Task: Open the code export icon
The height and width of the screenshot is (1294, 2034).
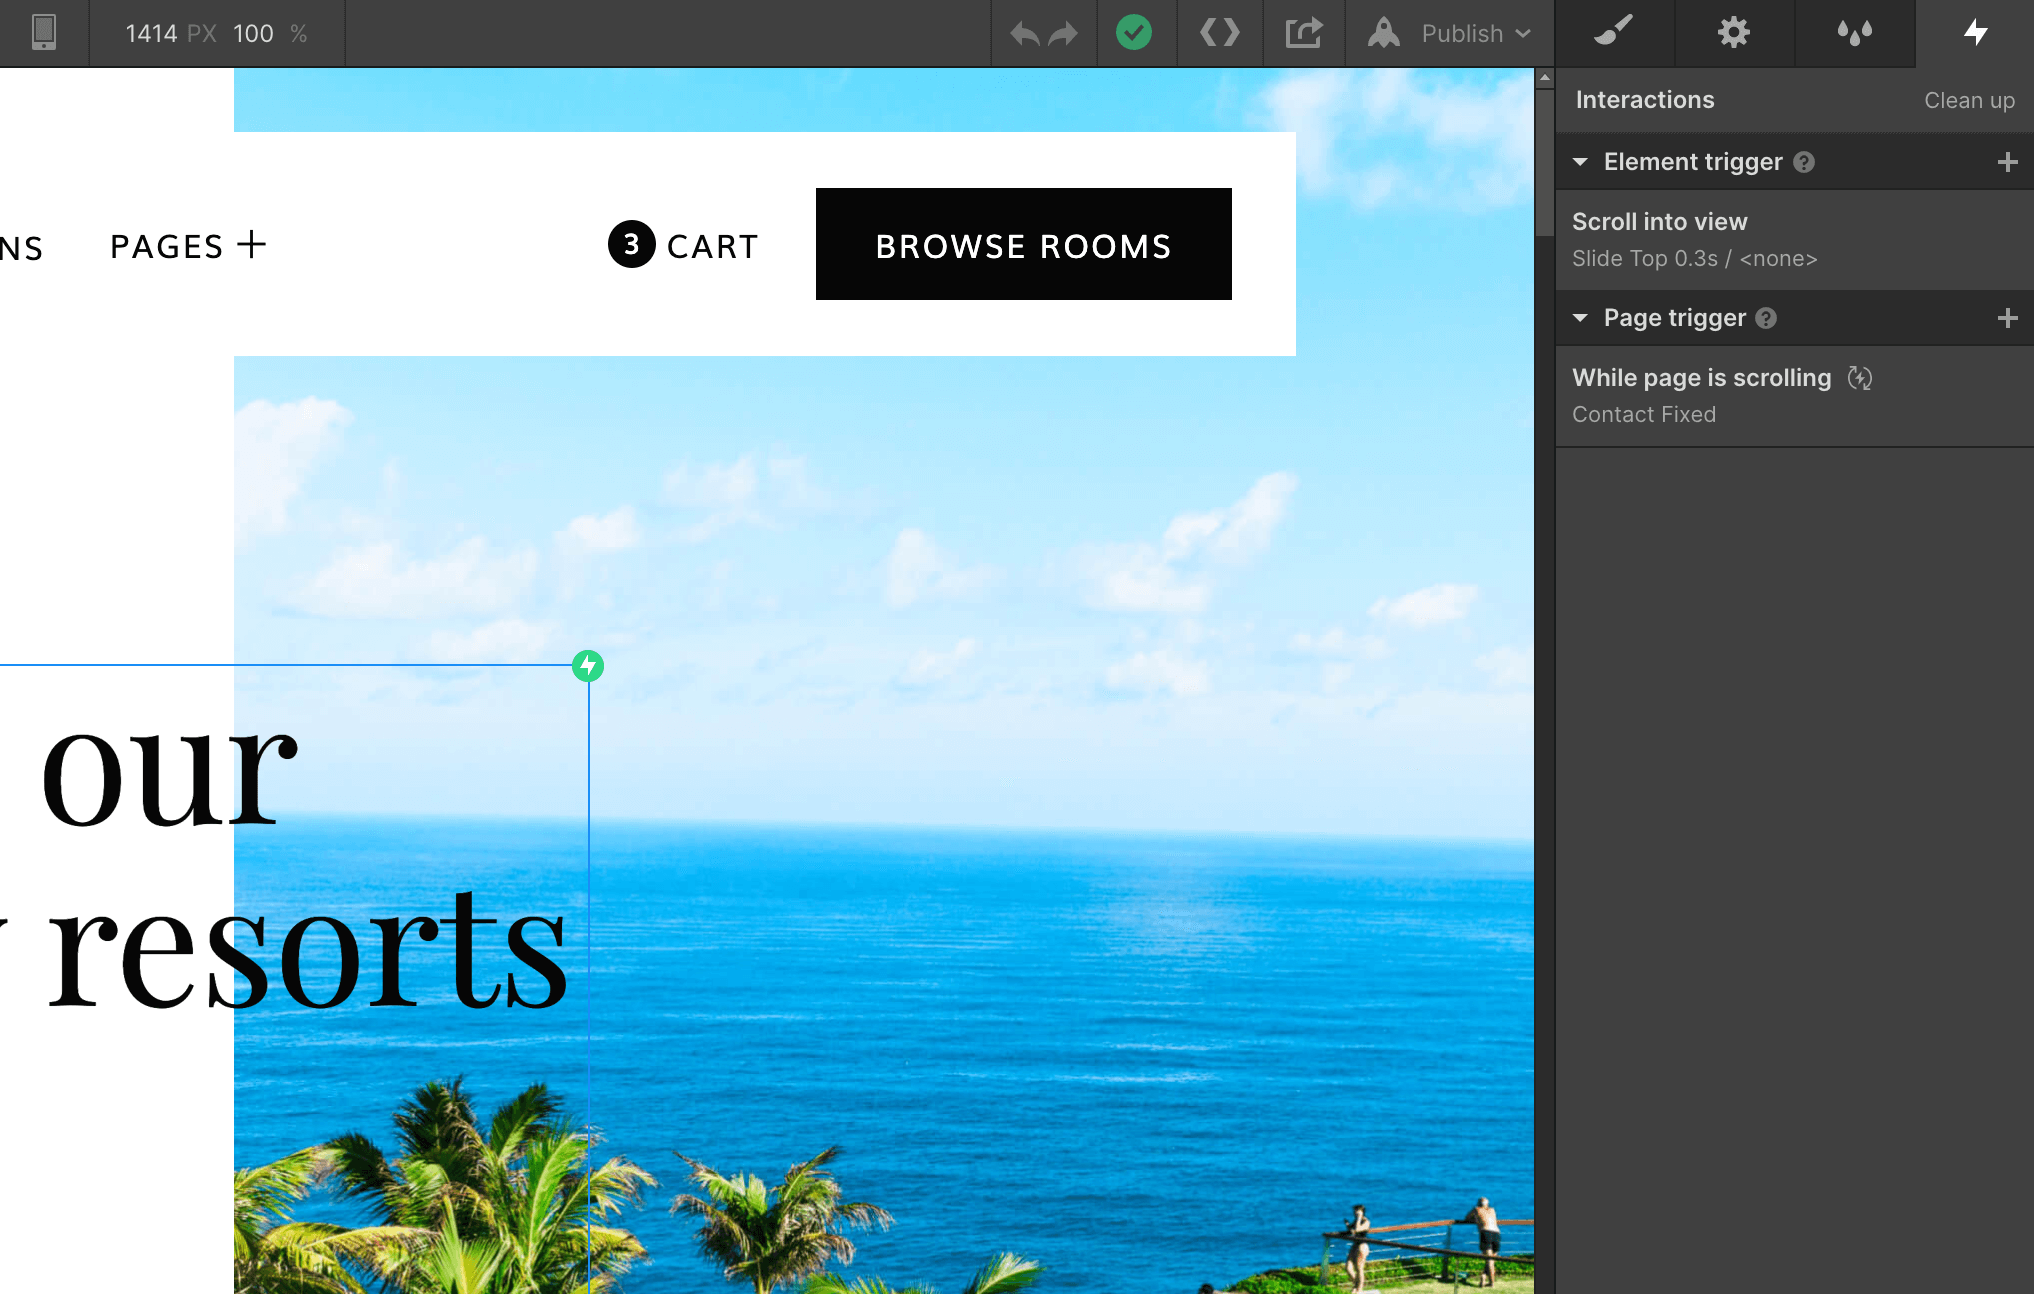Action: [1219, 33]
